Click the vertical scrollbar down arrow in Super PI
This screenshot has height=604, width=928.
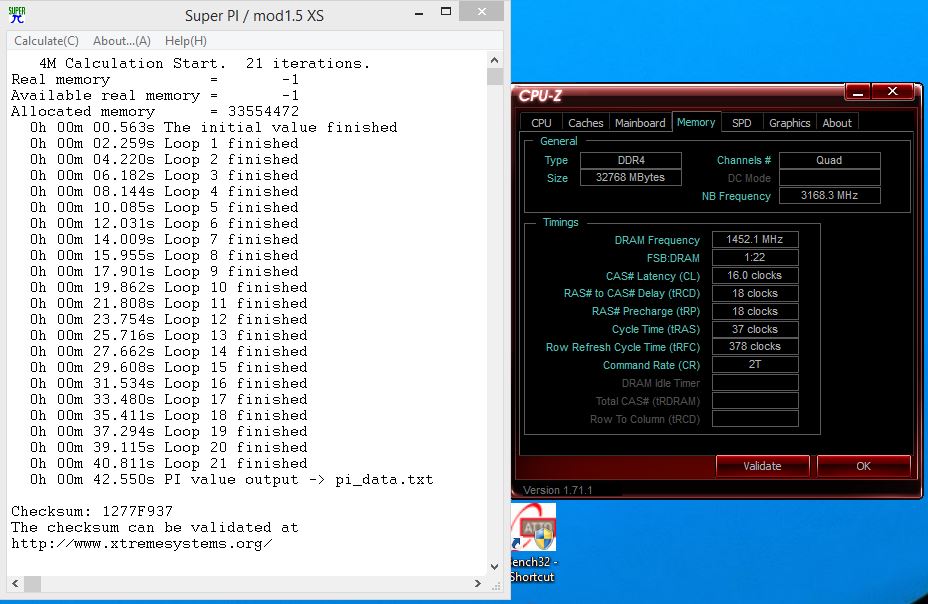point(495,567)
